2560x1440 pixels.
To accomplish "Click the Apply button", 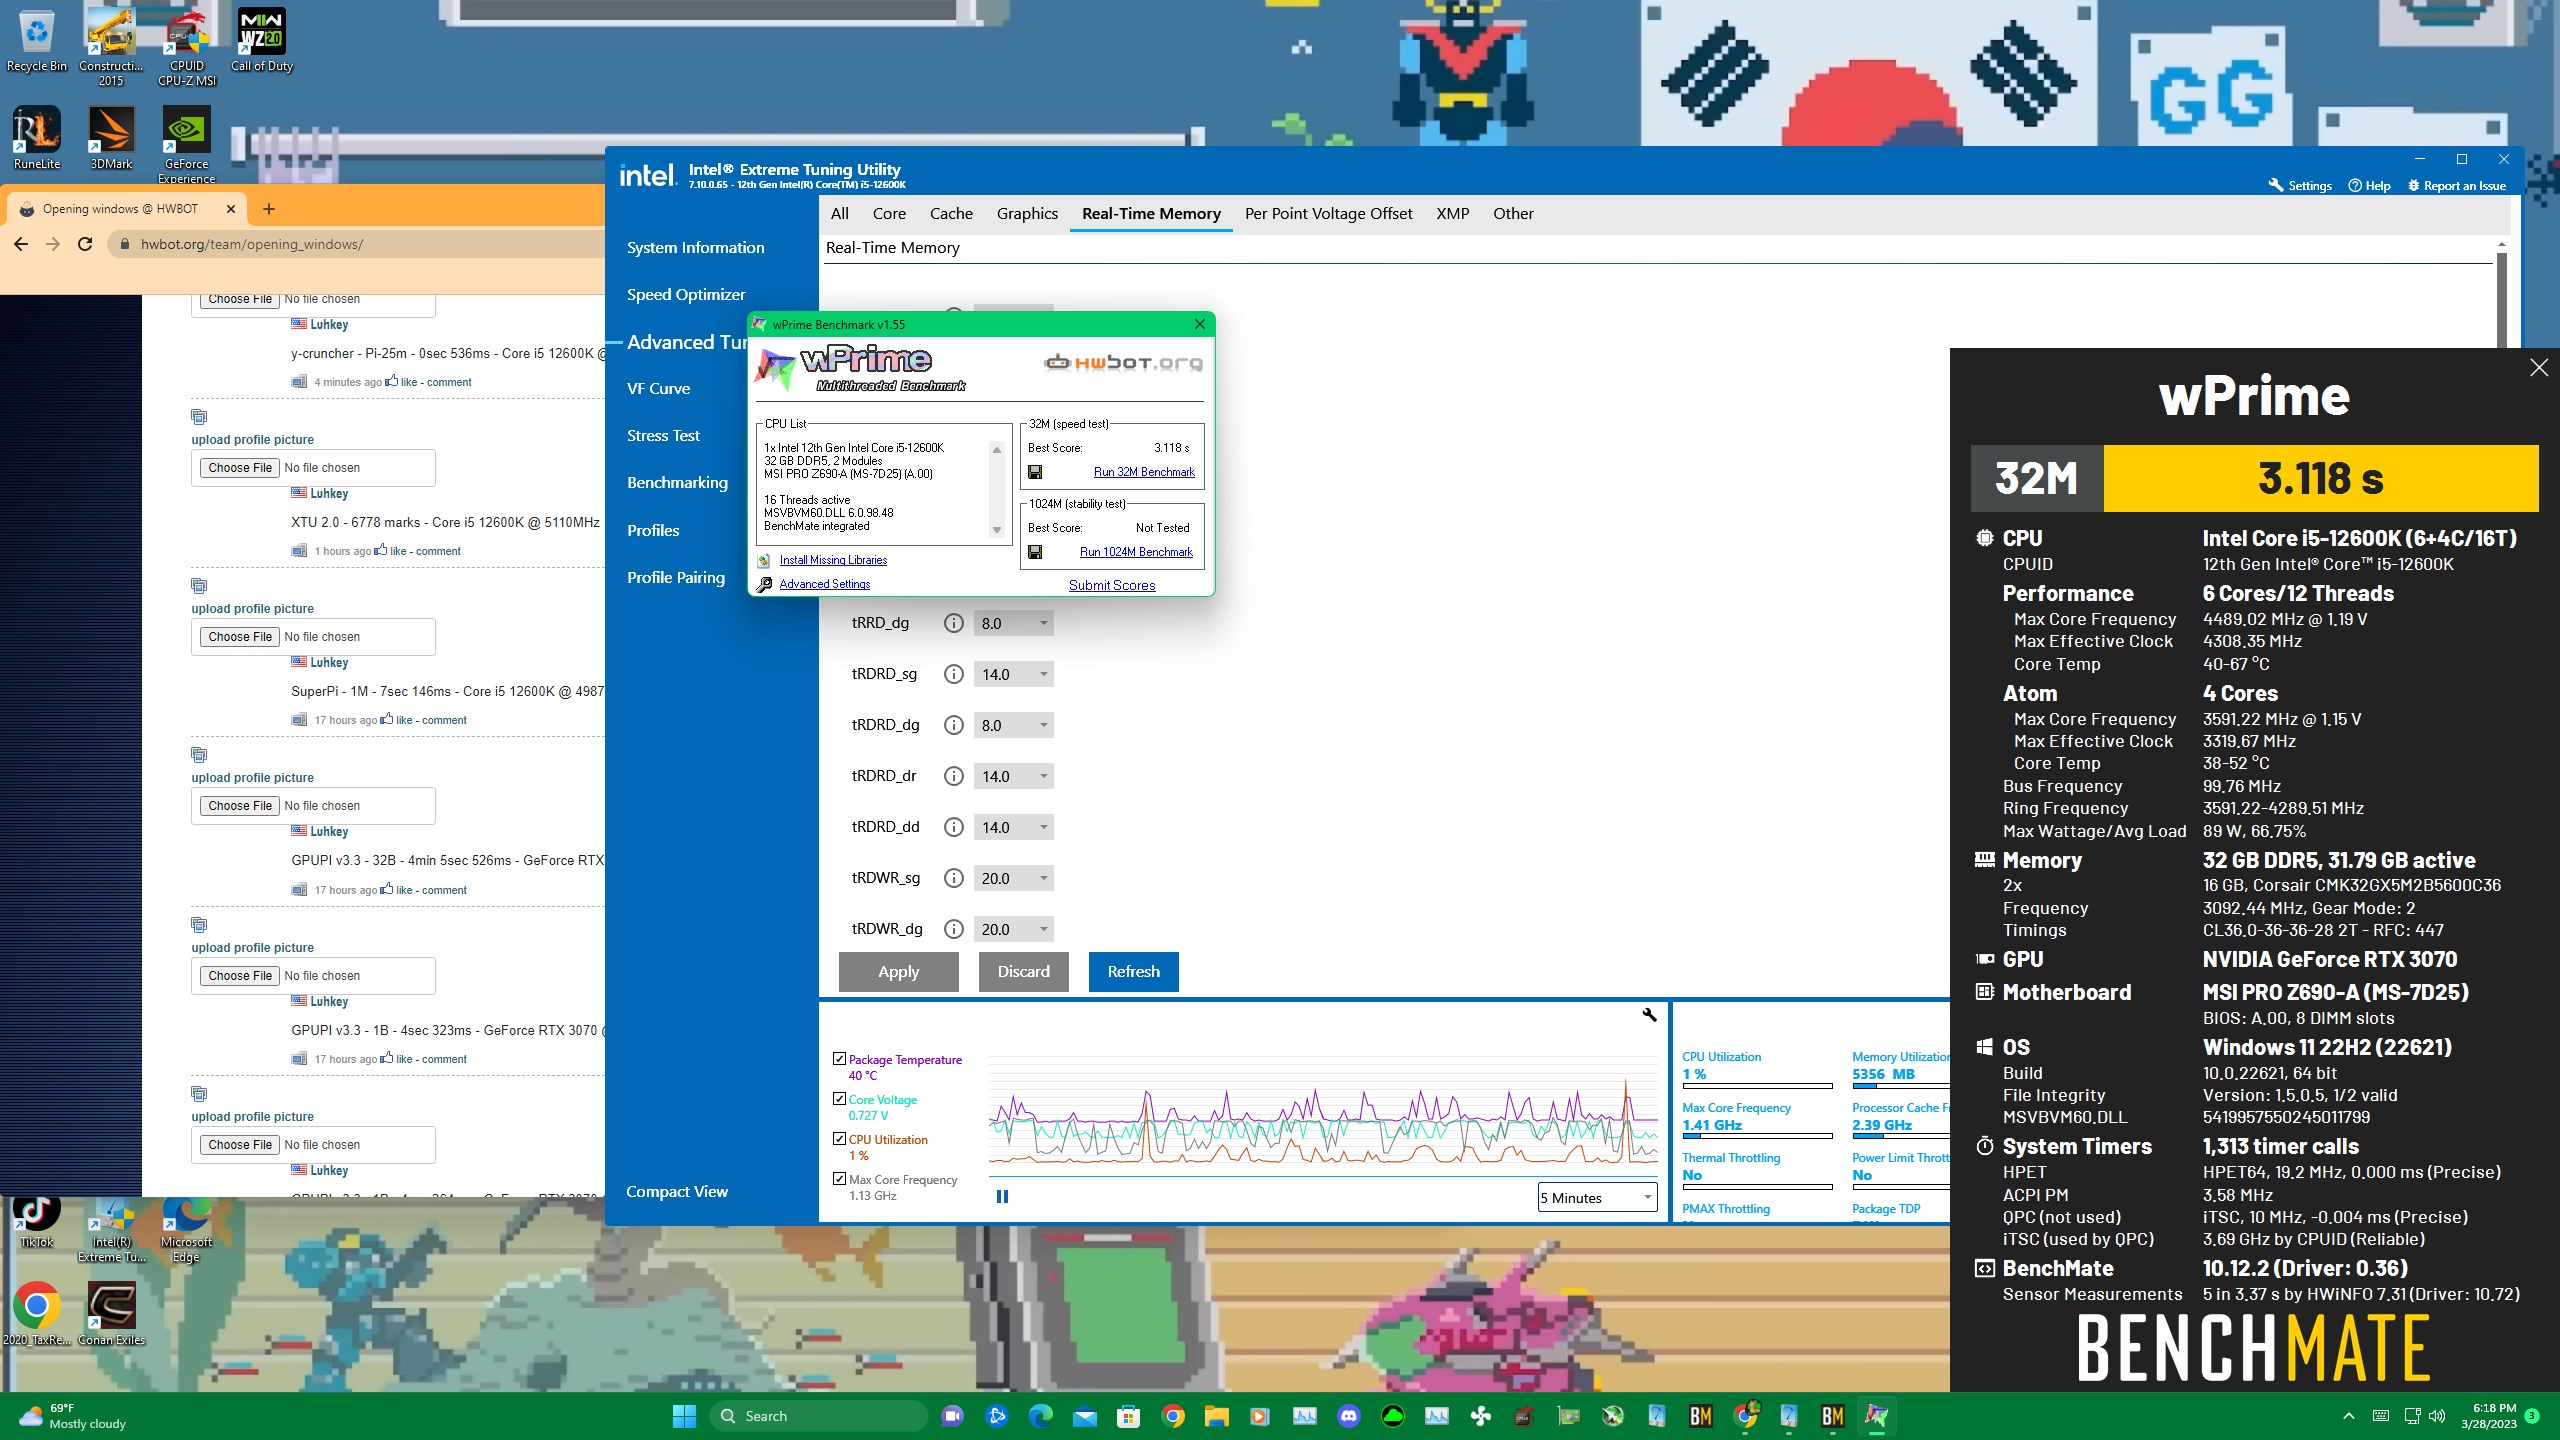I will [898, 971].
